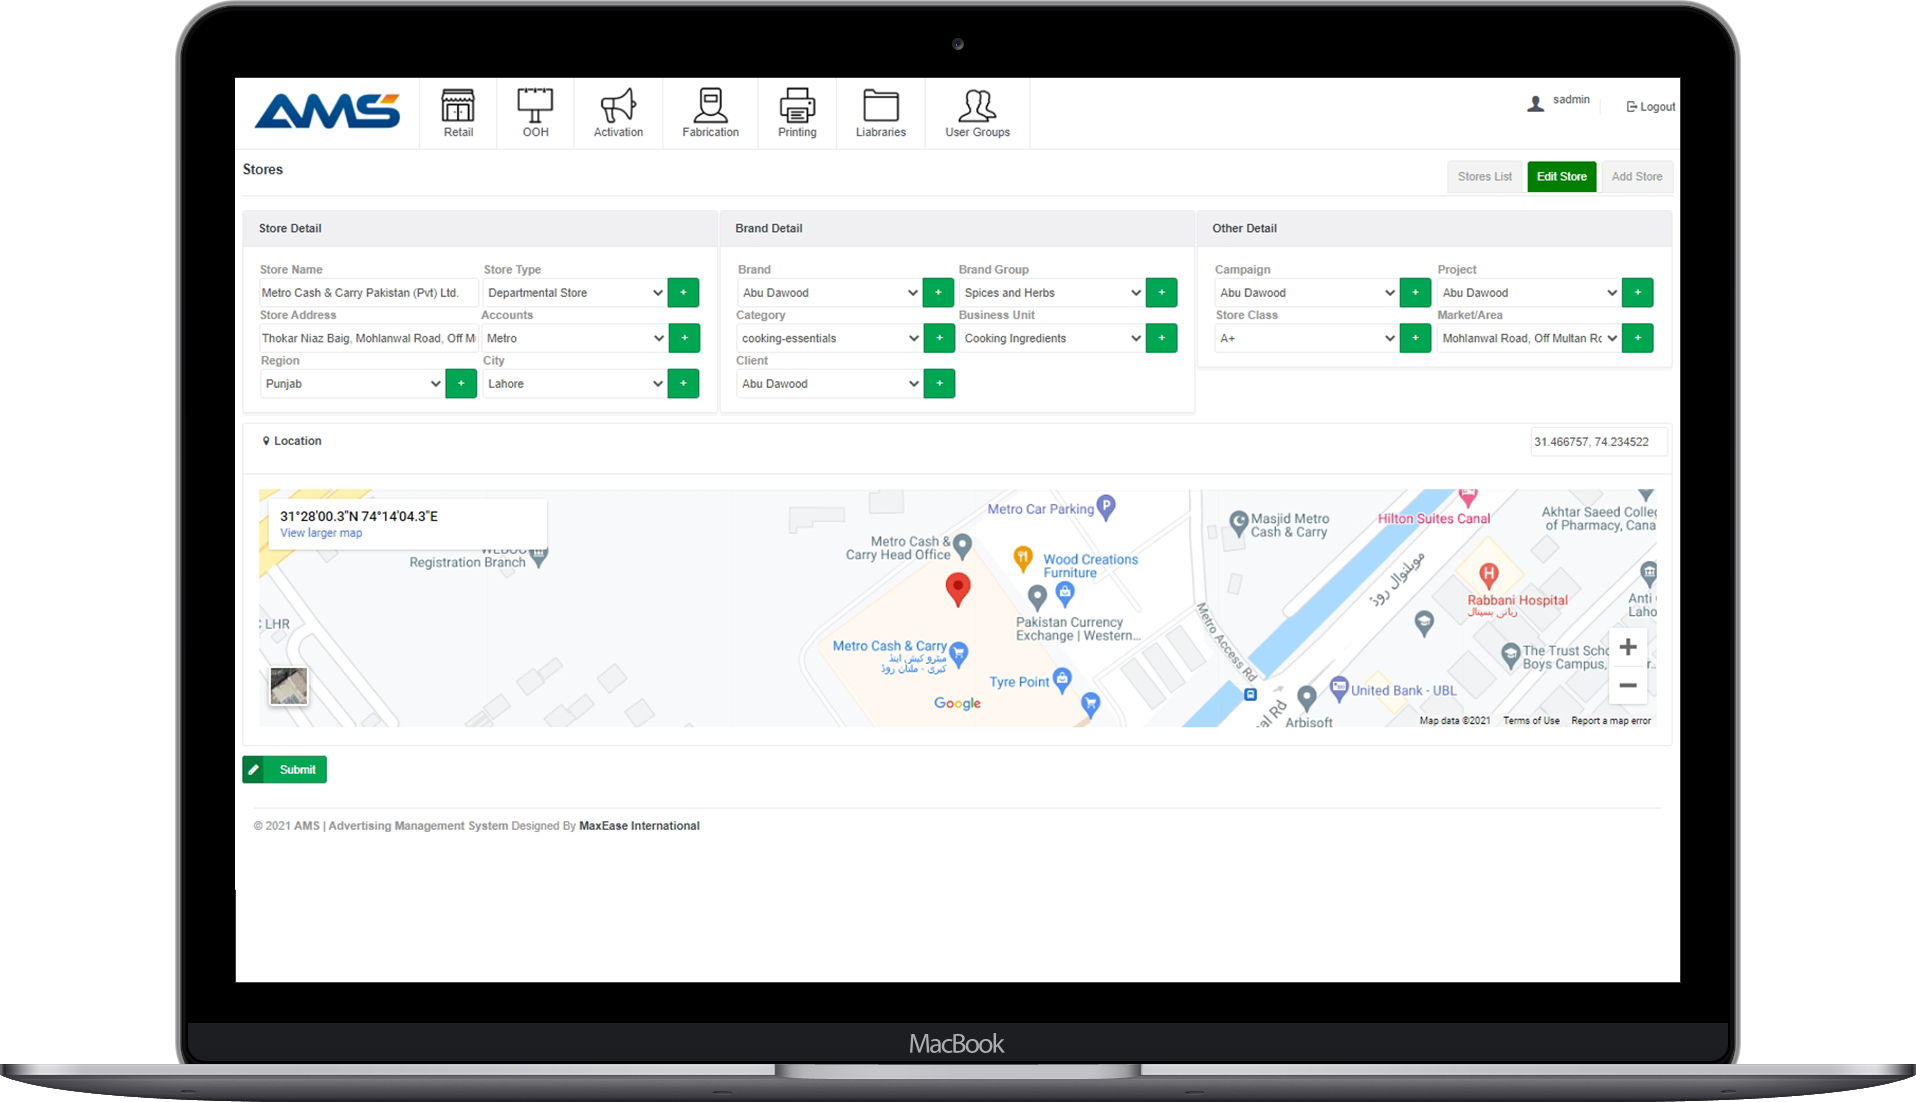
Task: Add new Brand with plus button
Action: 938,293
